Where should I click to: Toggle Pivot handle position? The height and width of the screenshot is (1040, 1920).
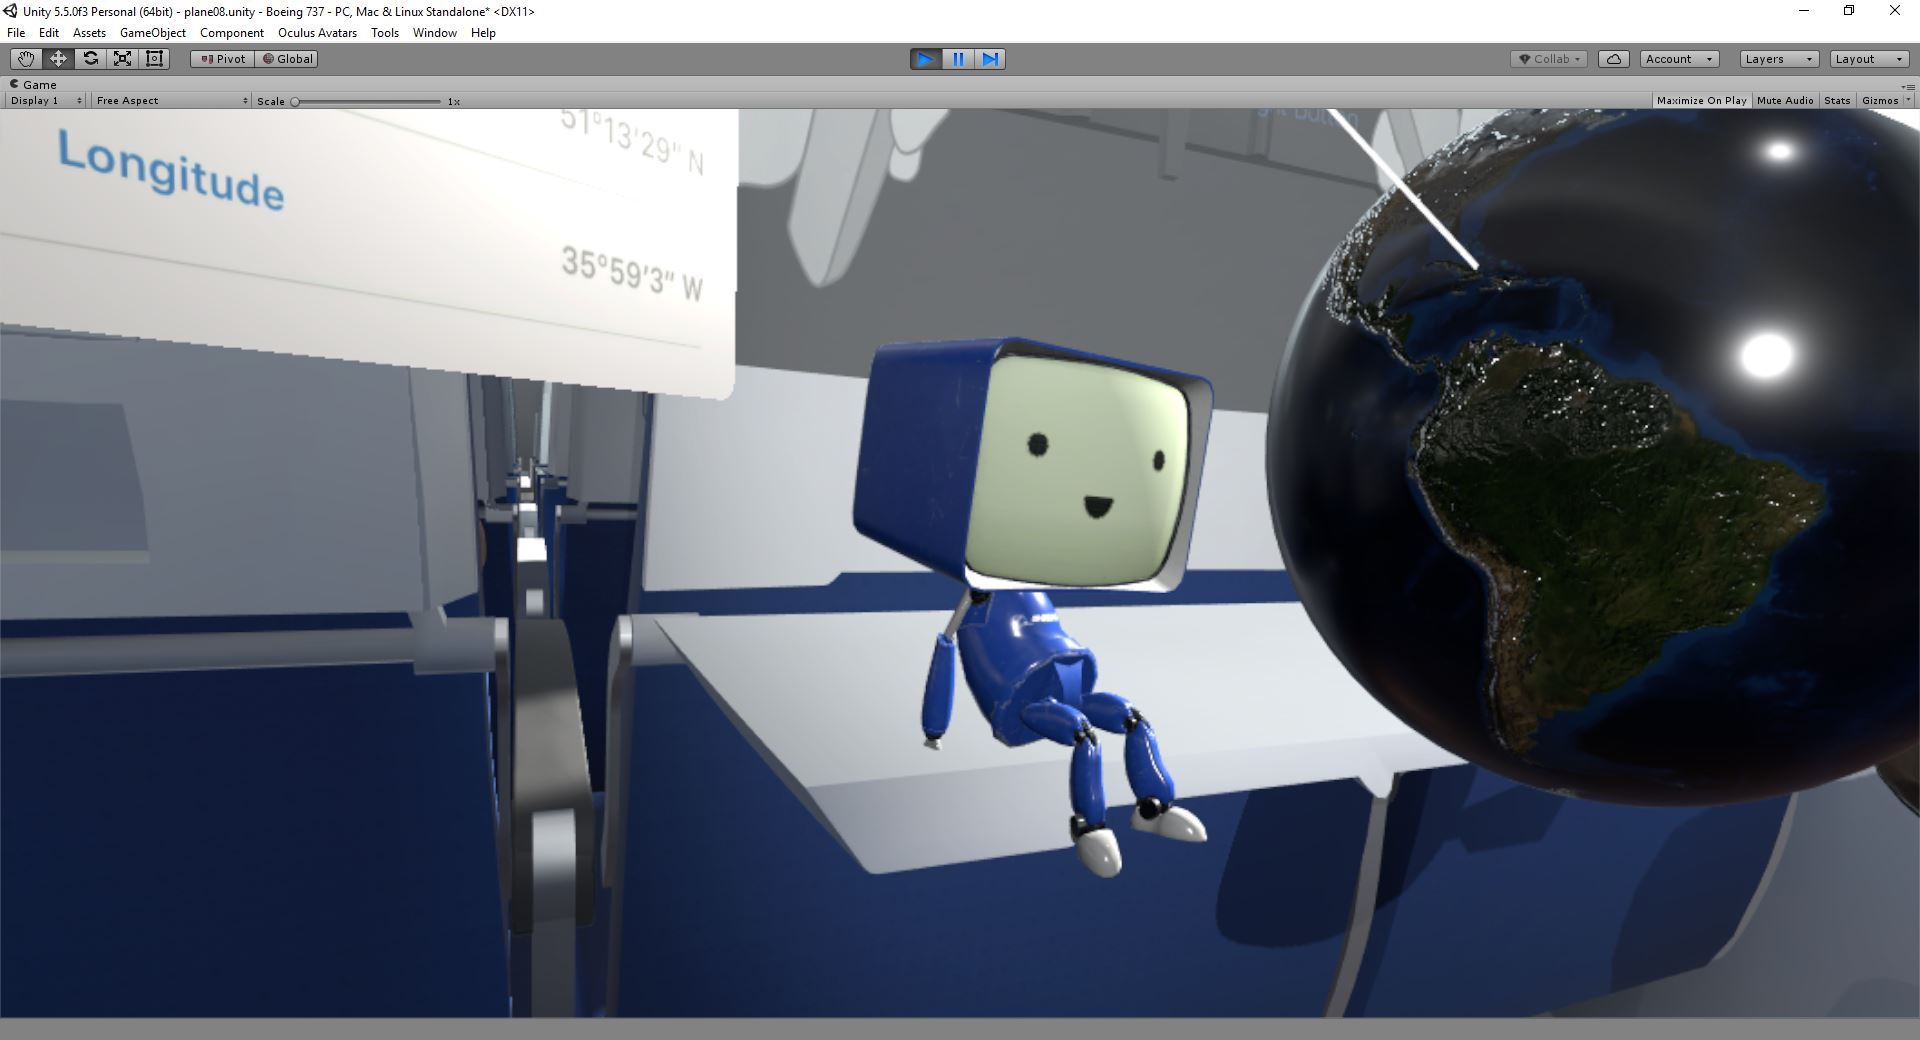223,59
